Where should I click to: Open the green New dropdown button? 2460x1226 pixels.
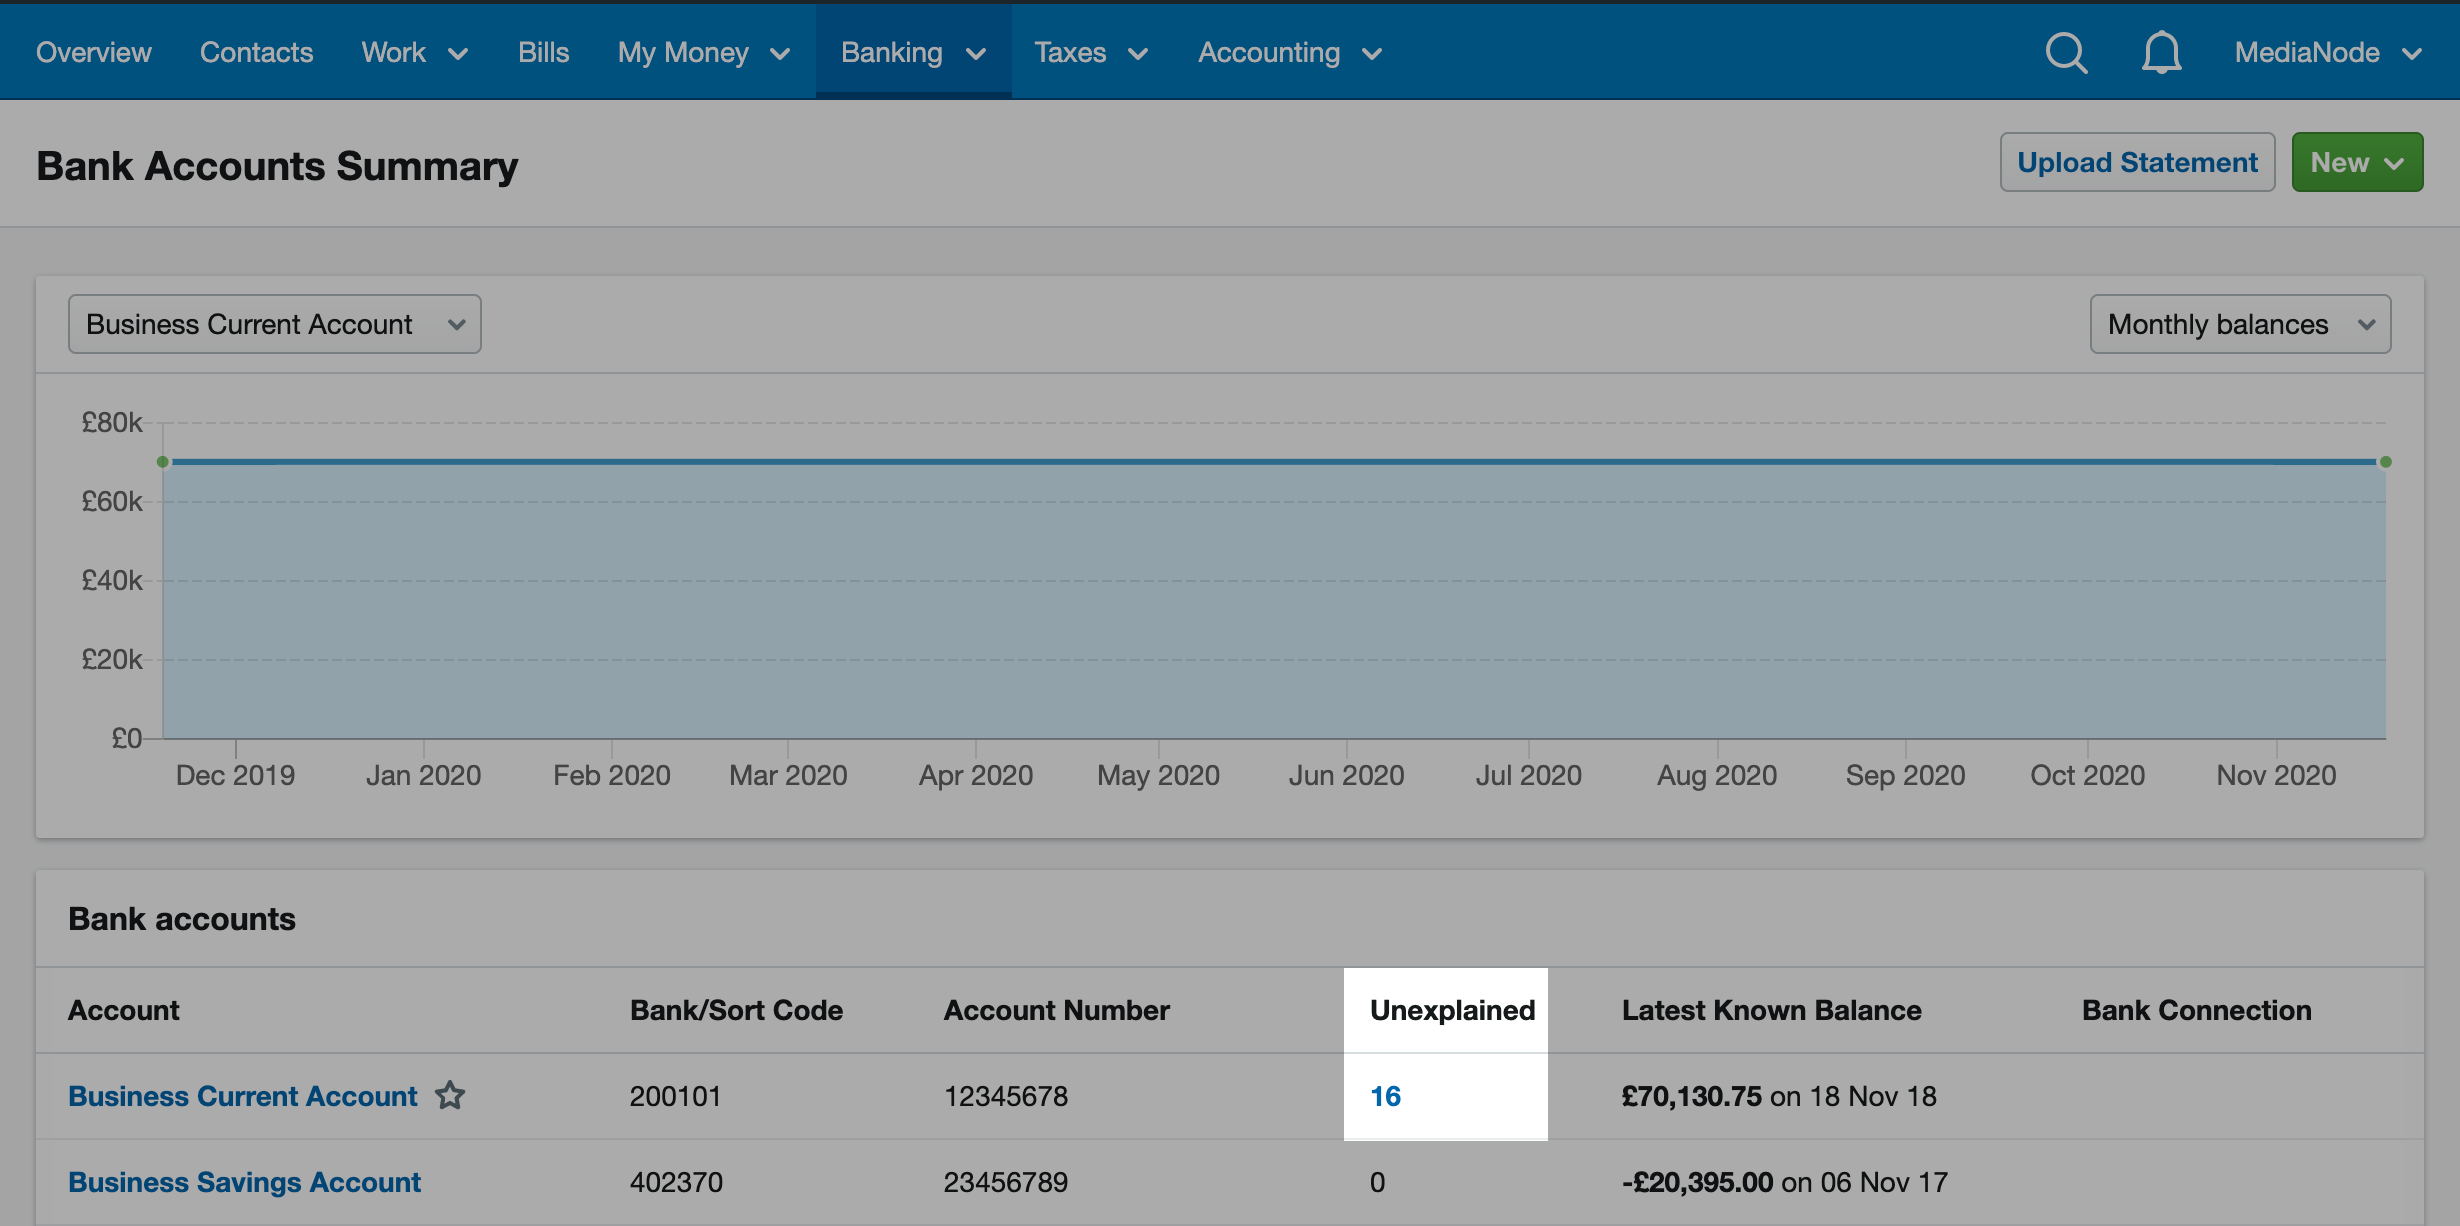pos(2357,162)
